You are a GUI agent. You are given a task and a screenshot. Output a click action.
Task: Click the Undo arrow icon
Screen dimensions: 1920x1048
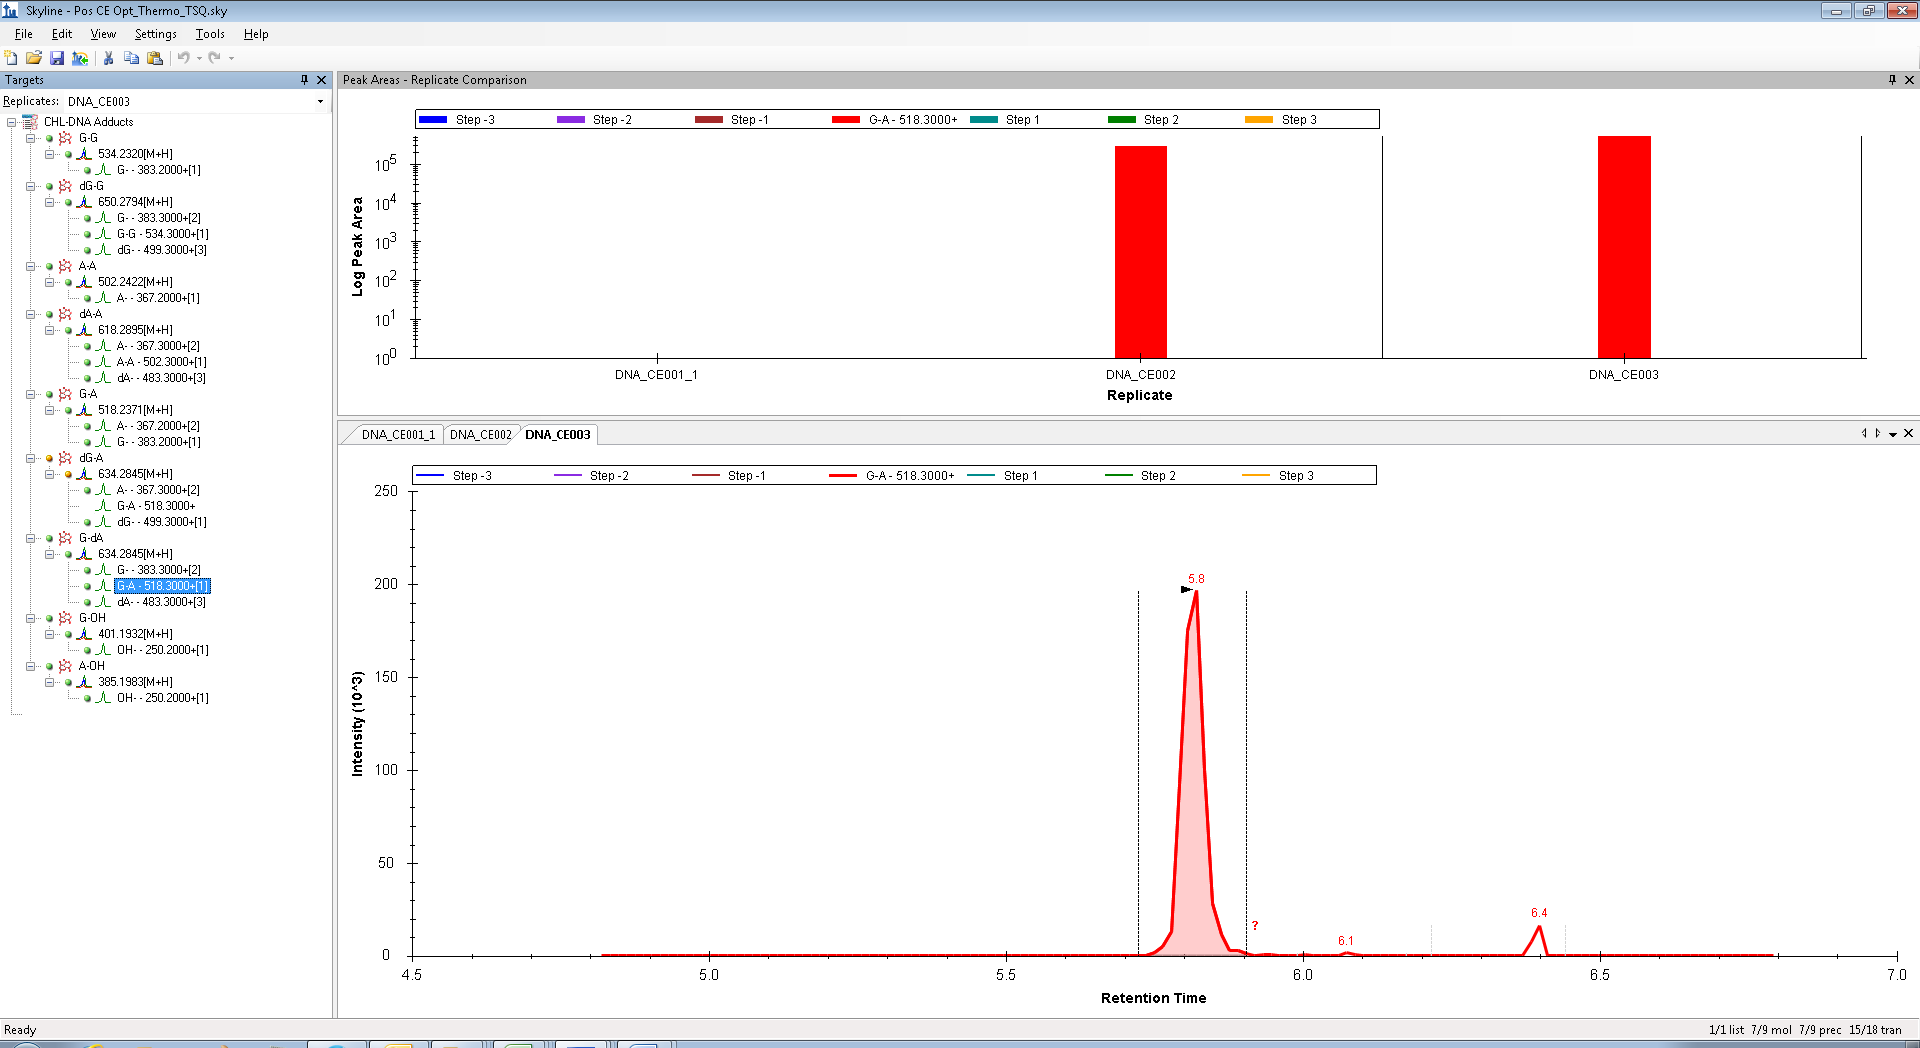coord(184,58)
